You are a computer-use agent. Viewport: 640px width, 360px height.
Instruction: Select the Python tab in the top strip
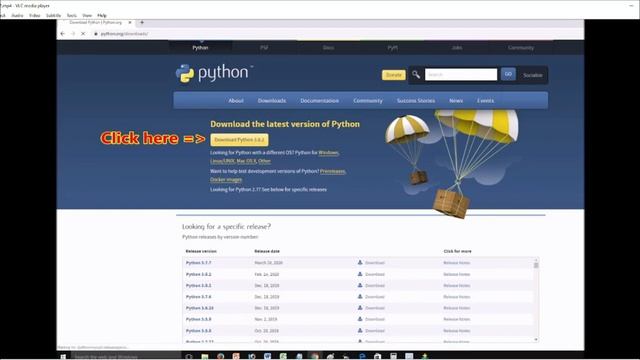200,48
